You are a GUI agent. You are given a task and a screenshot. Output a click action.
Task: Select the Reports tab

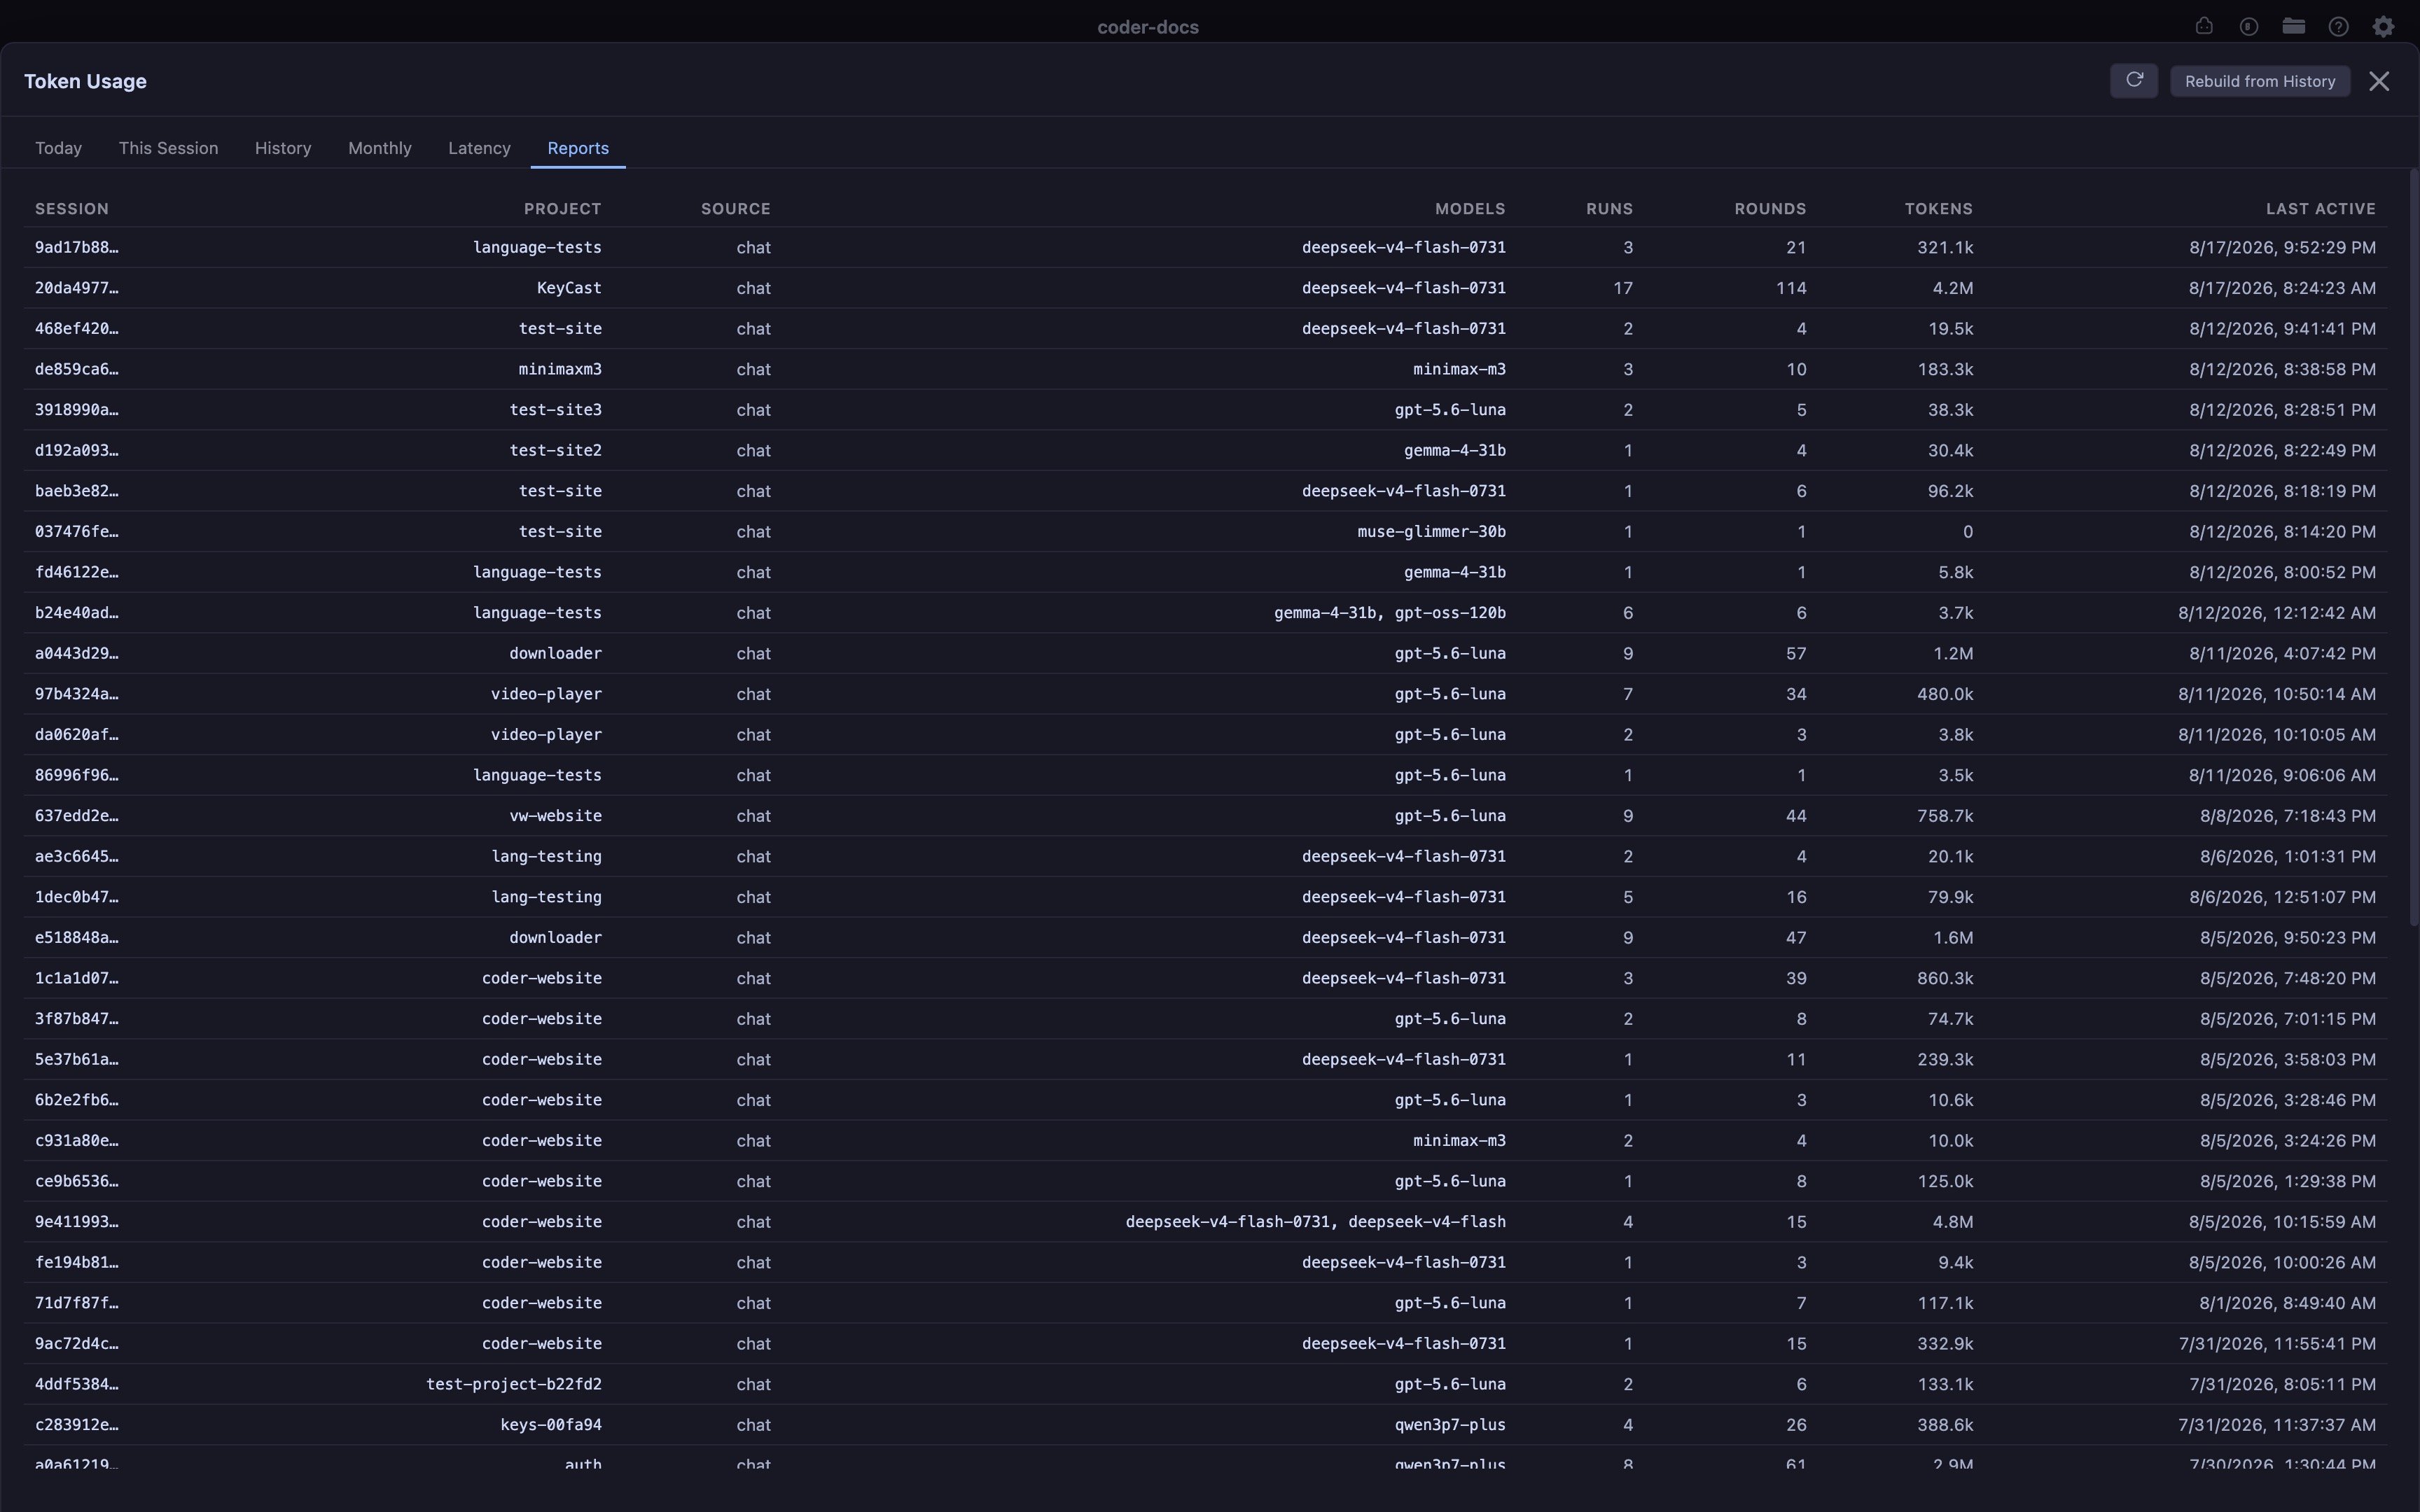click(x=578, y=148)
